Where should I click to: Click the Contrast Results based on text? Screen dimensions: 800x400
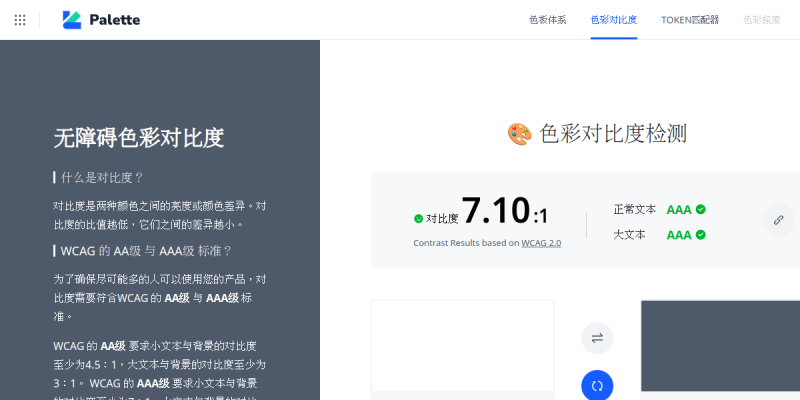tap(466, 243)
